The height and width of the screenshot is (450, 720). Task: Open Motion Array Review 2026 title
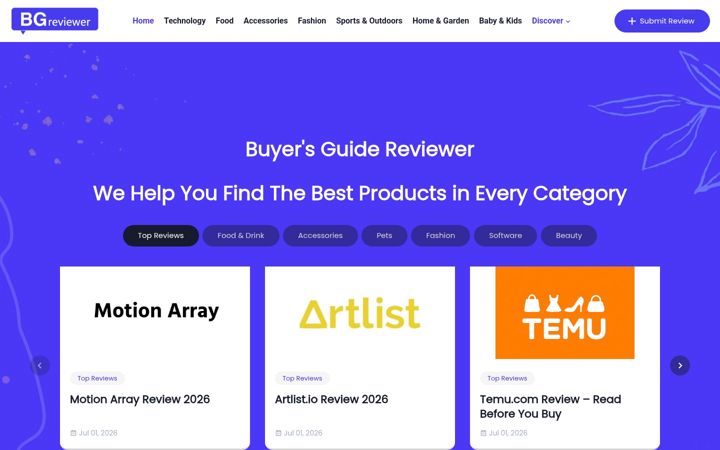(x=140, y=399)
